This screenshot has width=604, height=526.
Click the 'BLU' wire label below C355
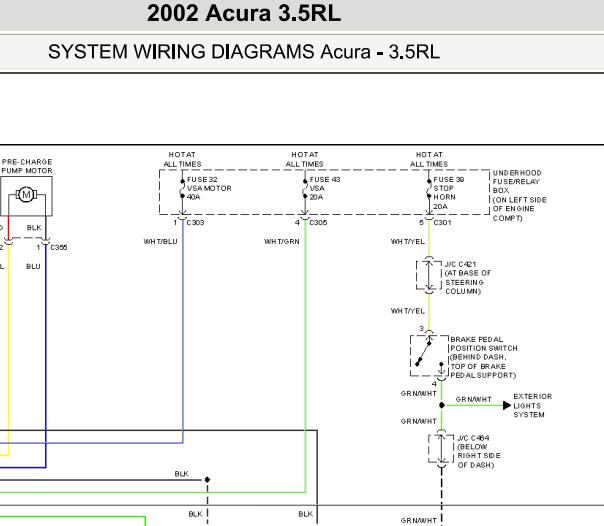click(x=33, y=266)
